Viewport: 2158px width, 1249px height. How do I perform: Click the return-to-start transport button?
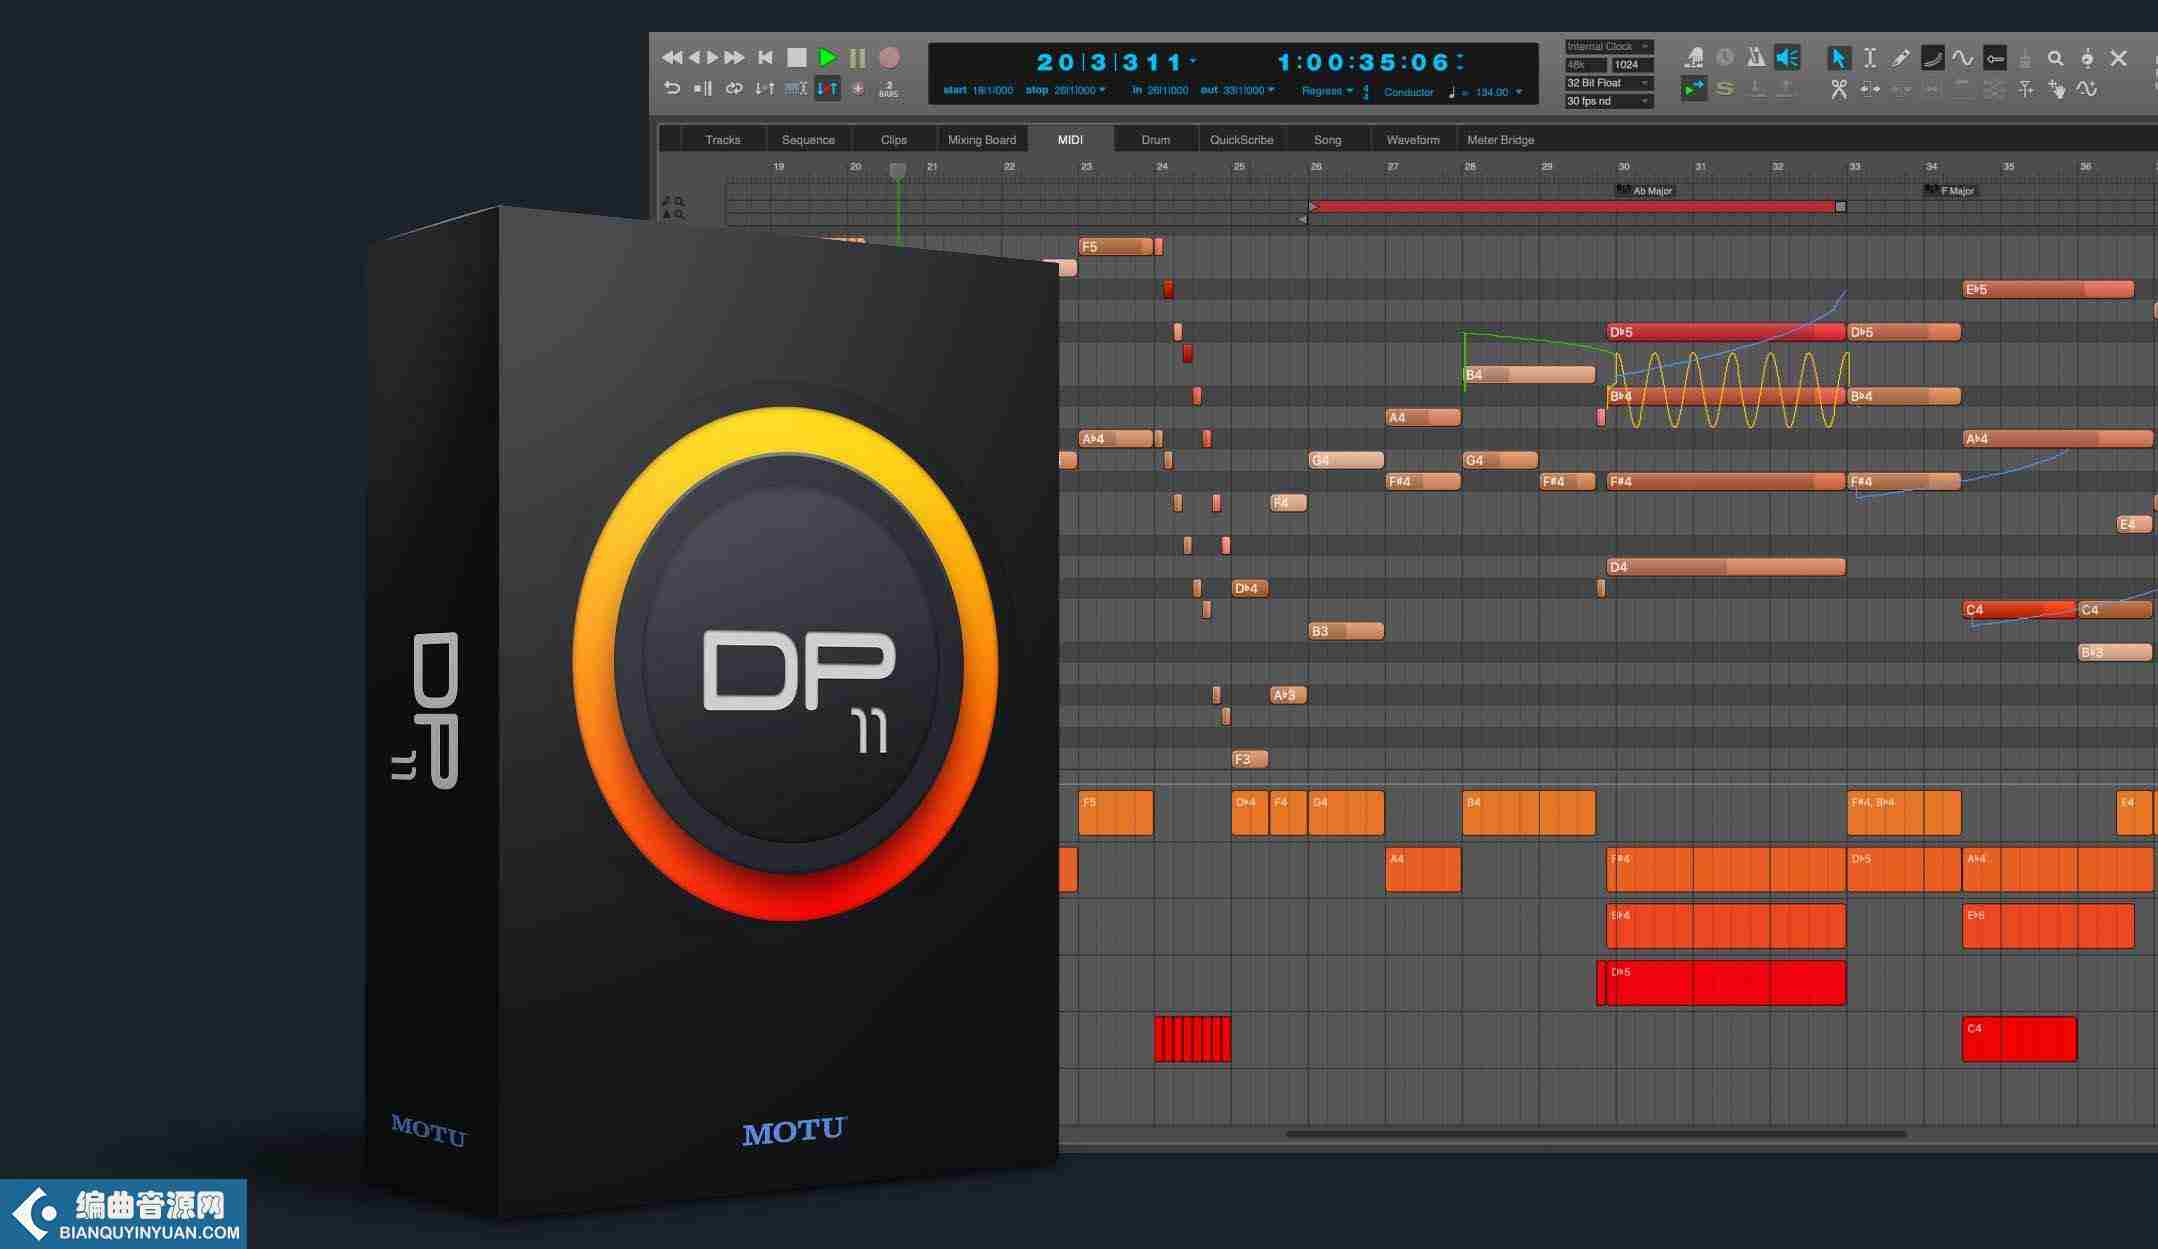point(765,58)
